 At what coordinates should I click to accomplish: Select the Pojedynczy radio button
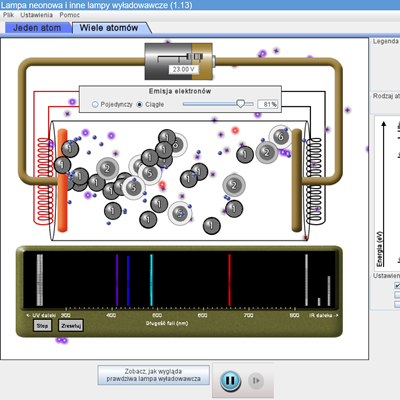coord(95,104)
